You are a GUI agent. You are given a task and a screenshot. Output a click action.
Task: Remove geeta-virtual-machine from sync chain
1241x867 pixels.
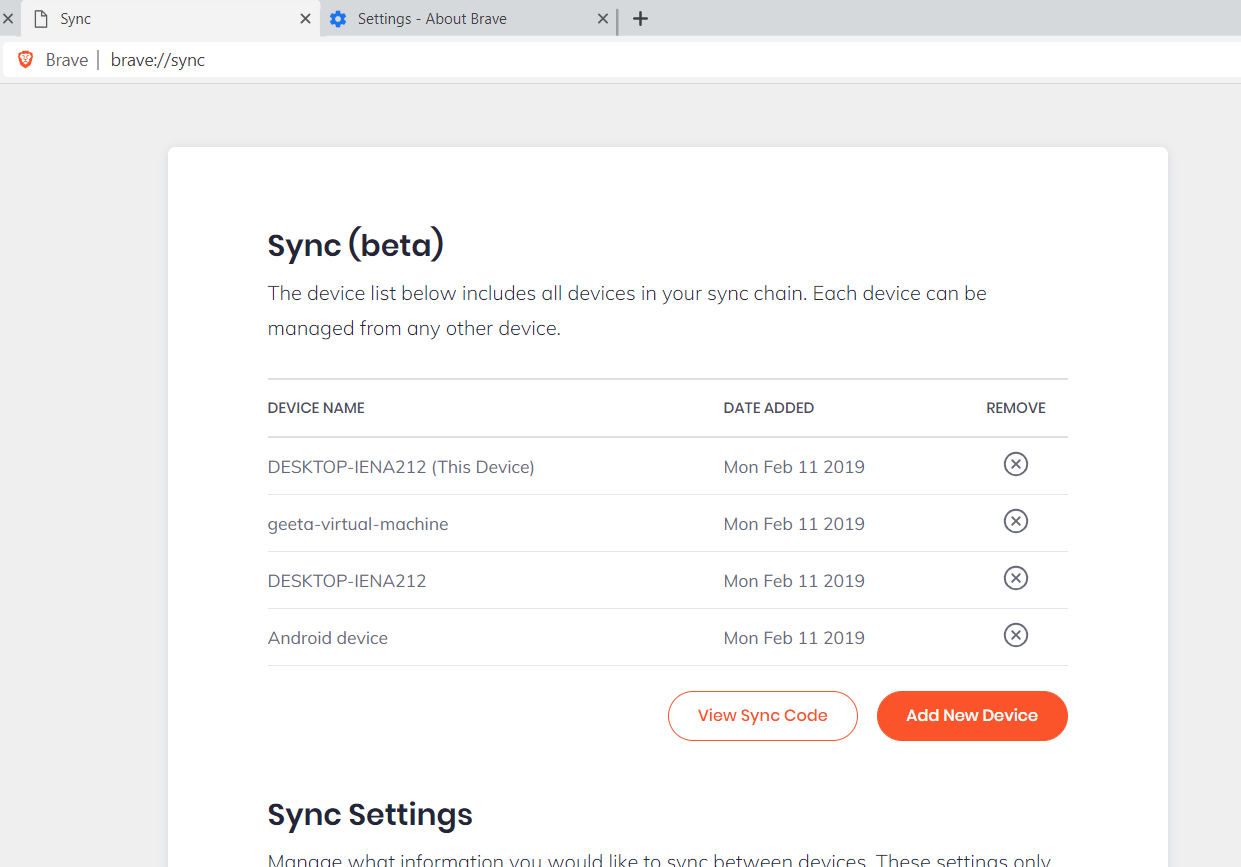point(1015,521)
